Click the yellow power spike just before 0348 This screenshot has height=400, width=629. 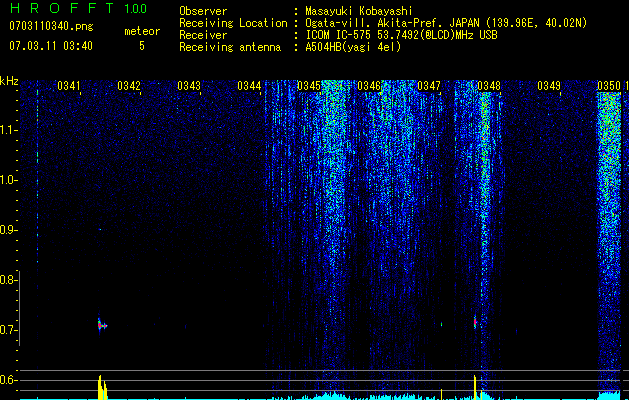(475, 387)
